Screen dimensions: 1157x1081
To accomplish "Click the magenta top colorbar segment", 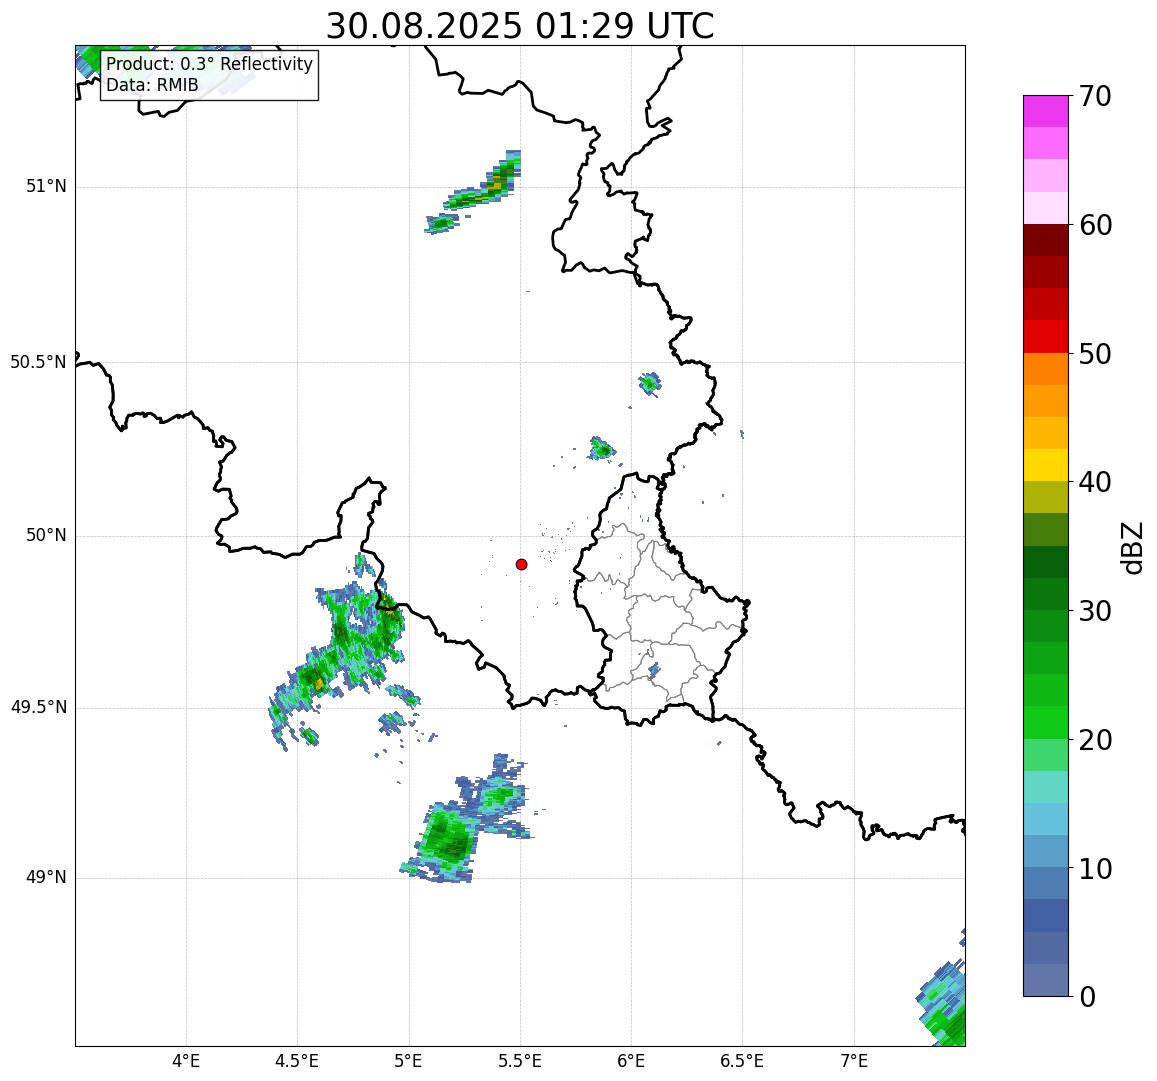I will pos(1046,111).
